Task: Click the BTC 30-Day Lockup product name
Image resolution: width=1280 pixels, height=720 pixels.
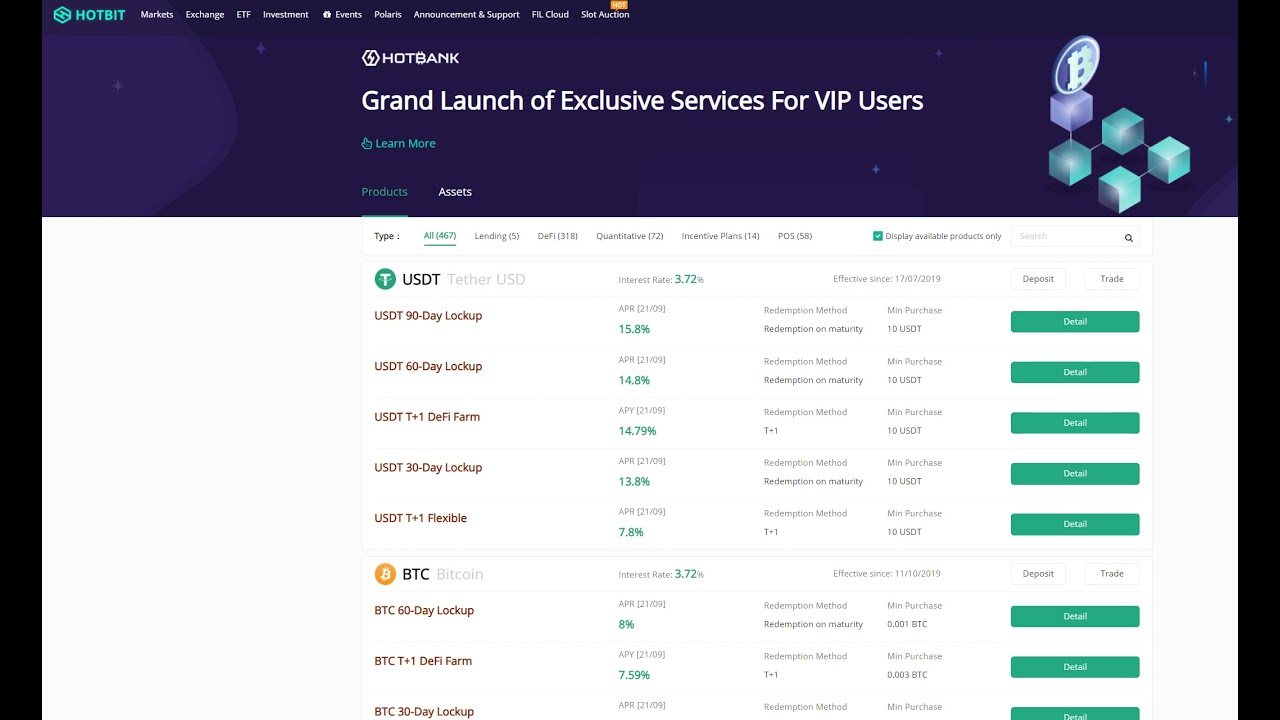Action: point(424,712)
